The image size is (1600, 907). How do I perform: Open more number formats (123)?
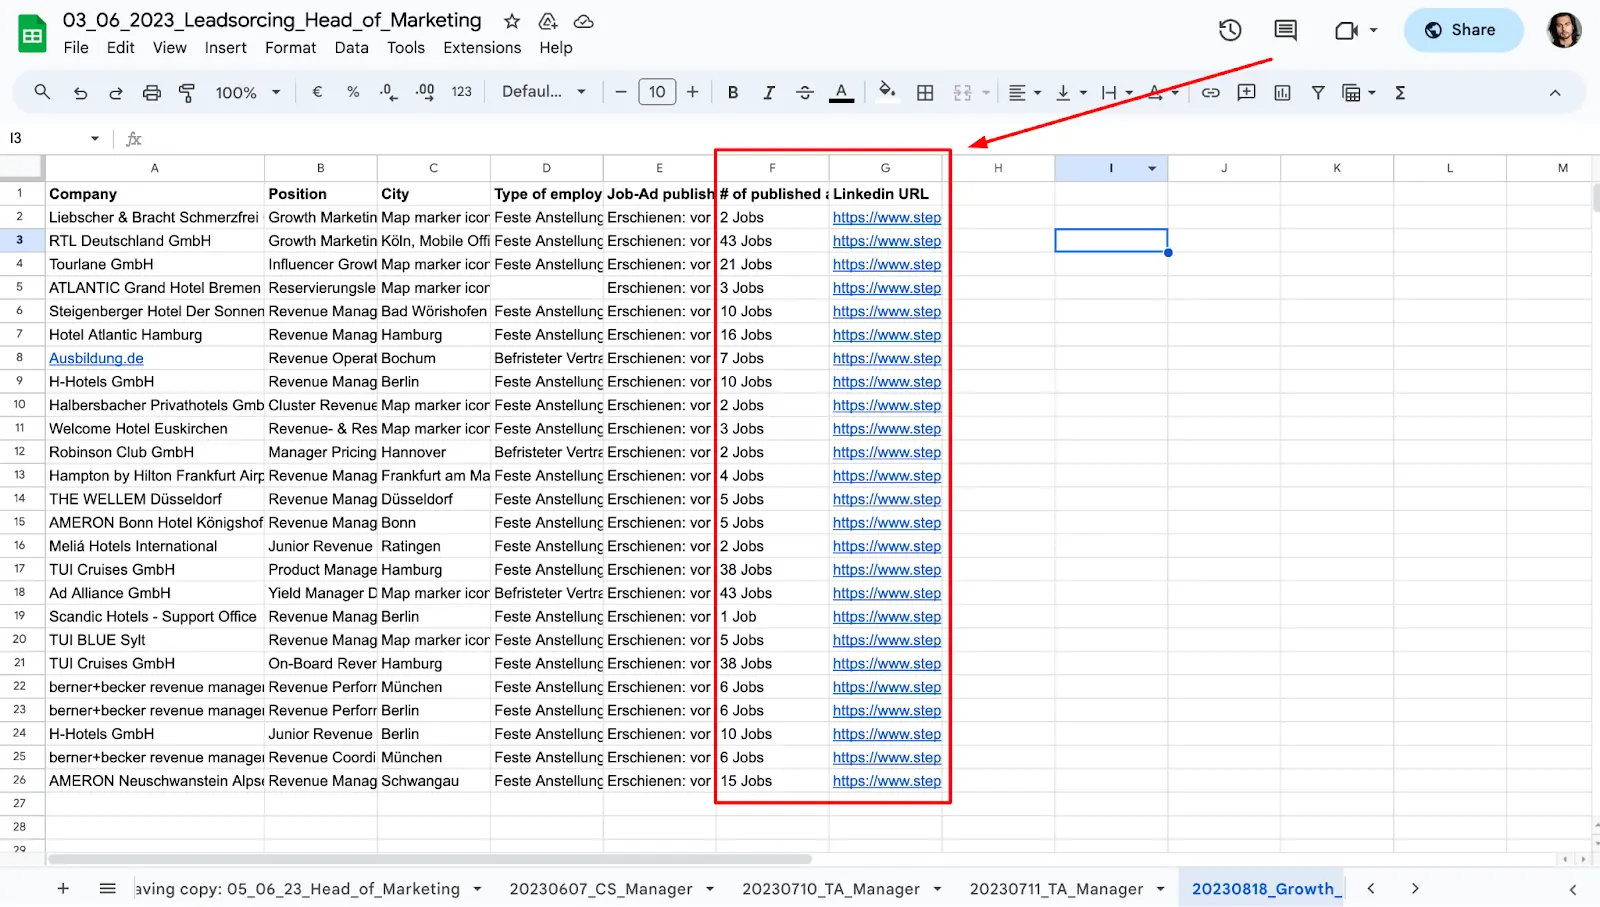tap(461, 92)
